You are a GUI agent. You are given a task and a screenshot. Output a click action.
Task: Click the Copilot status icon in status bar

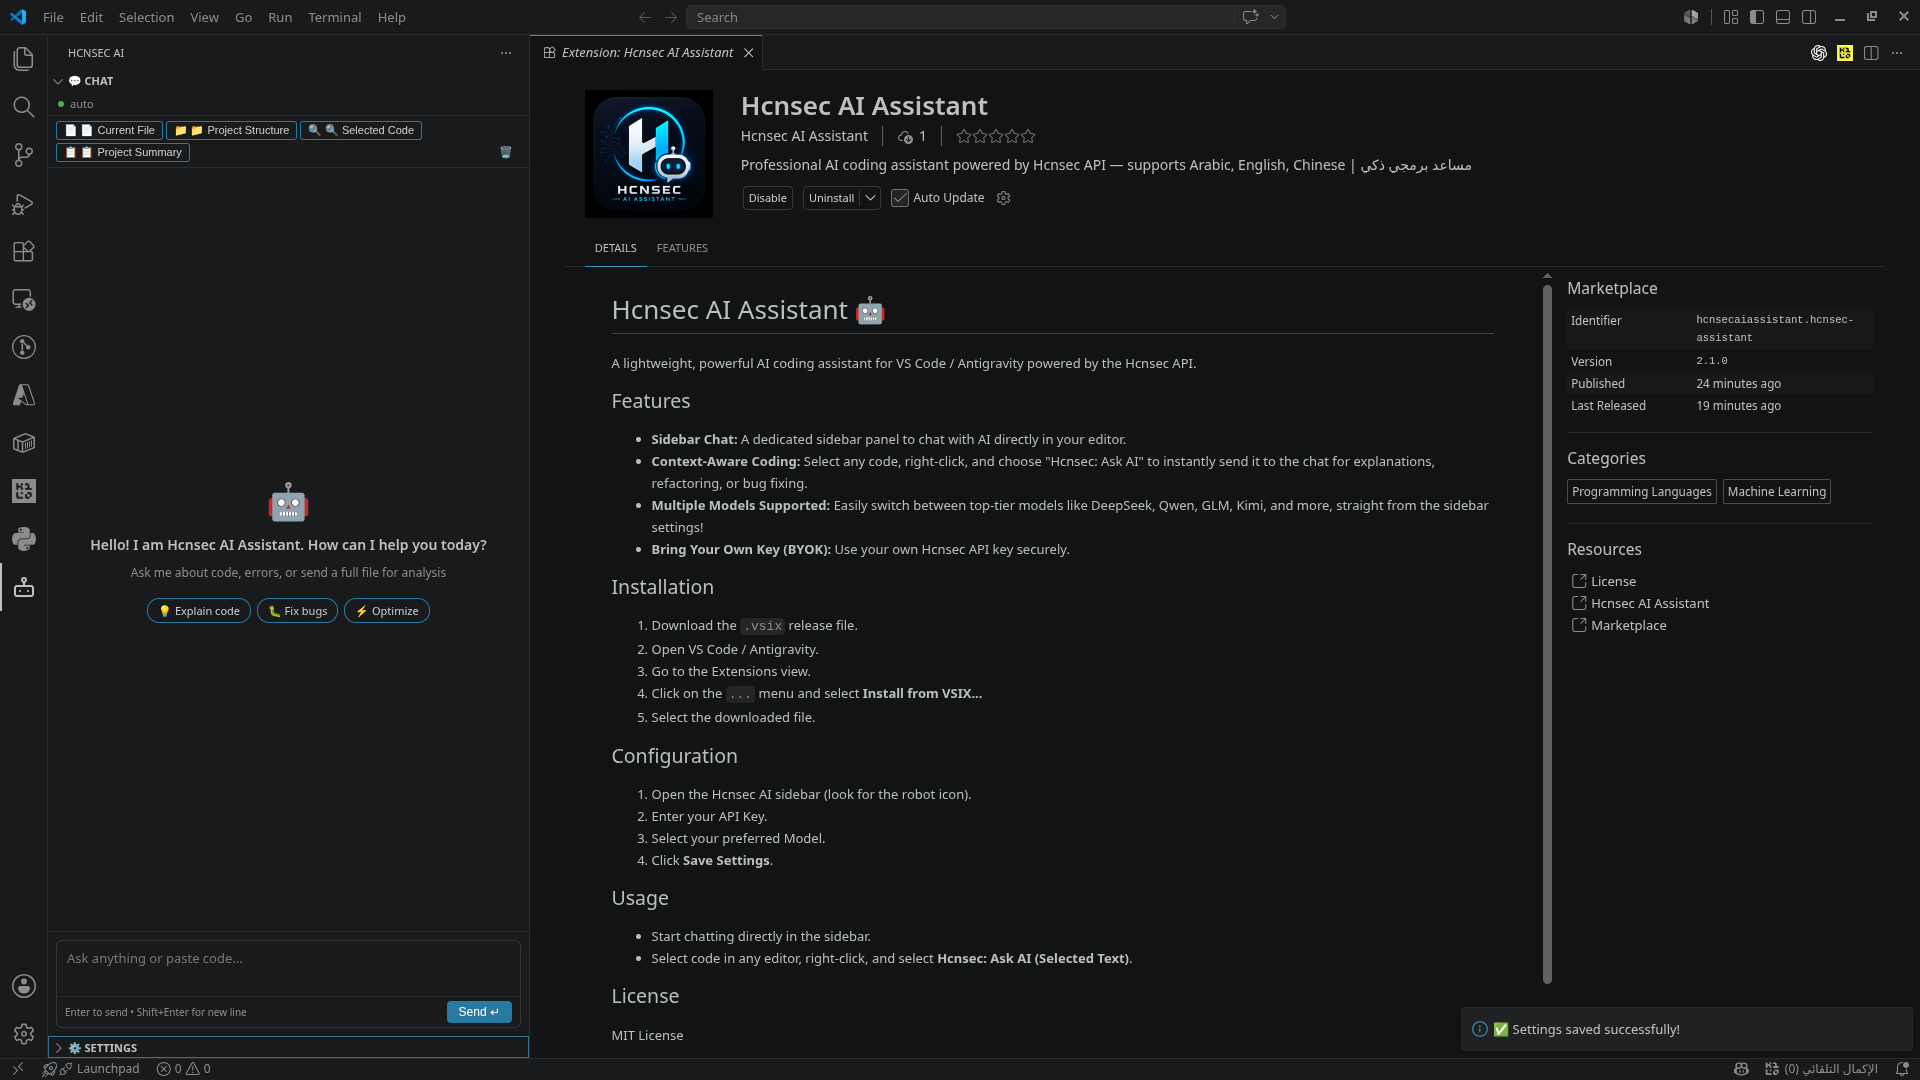pyautogui.click(x=1741, y=1069)
